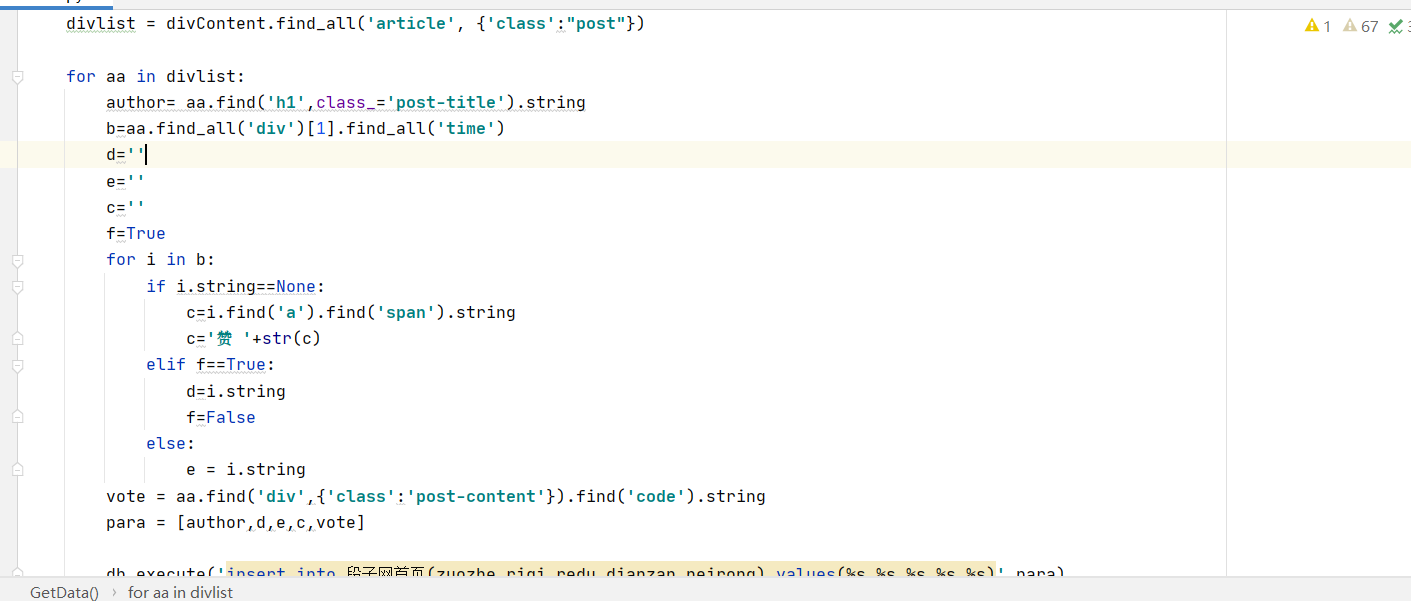Select 'for aa in divlist' breadcrumb
1411x601 pixels.
(x=180, y=592)
